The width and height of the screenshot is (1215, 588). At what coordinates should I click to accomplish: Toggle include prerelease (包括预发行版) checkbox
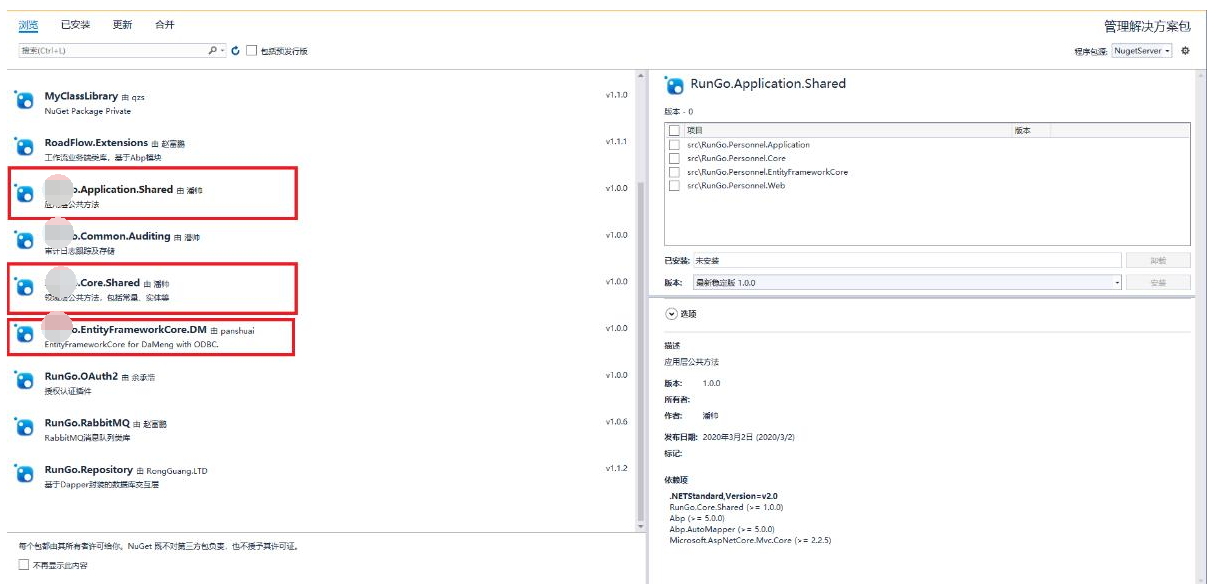(x=252, y=50)
